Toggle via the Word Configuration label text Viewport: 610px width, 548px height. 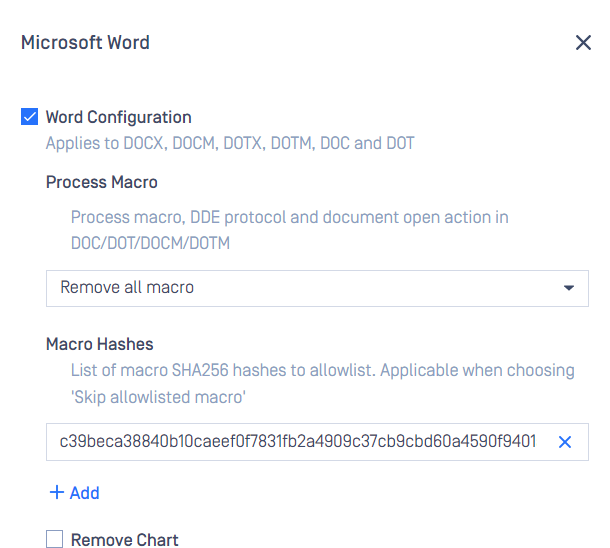click(119, 117)
